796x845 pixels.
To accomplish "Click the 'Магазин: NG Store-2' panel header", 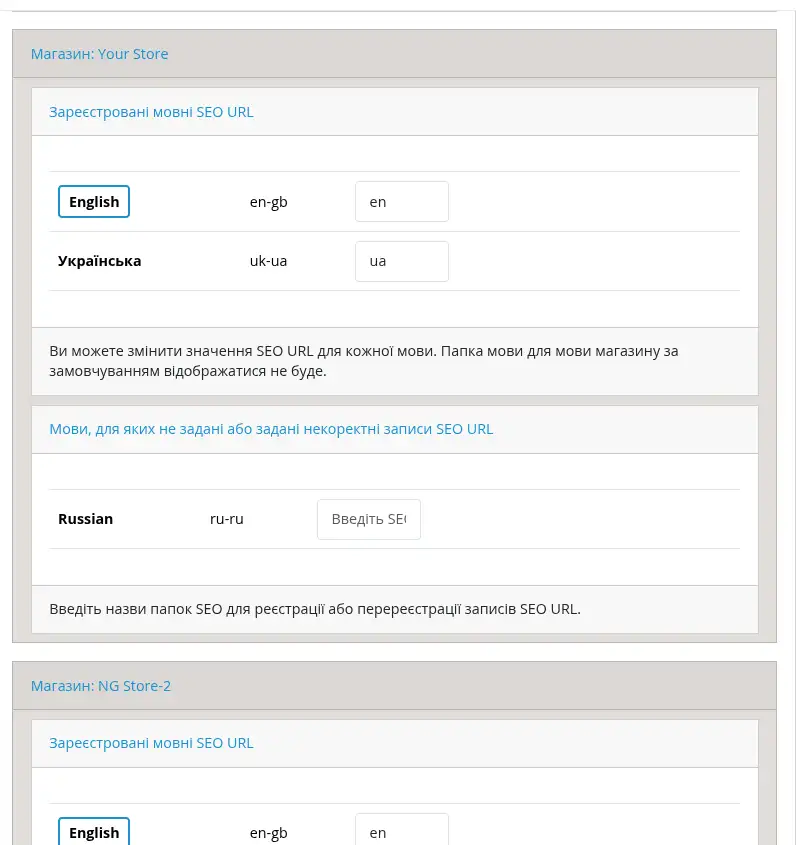I will point(101,686).
